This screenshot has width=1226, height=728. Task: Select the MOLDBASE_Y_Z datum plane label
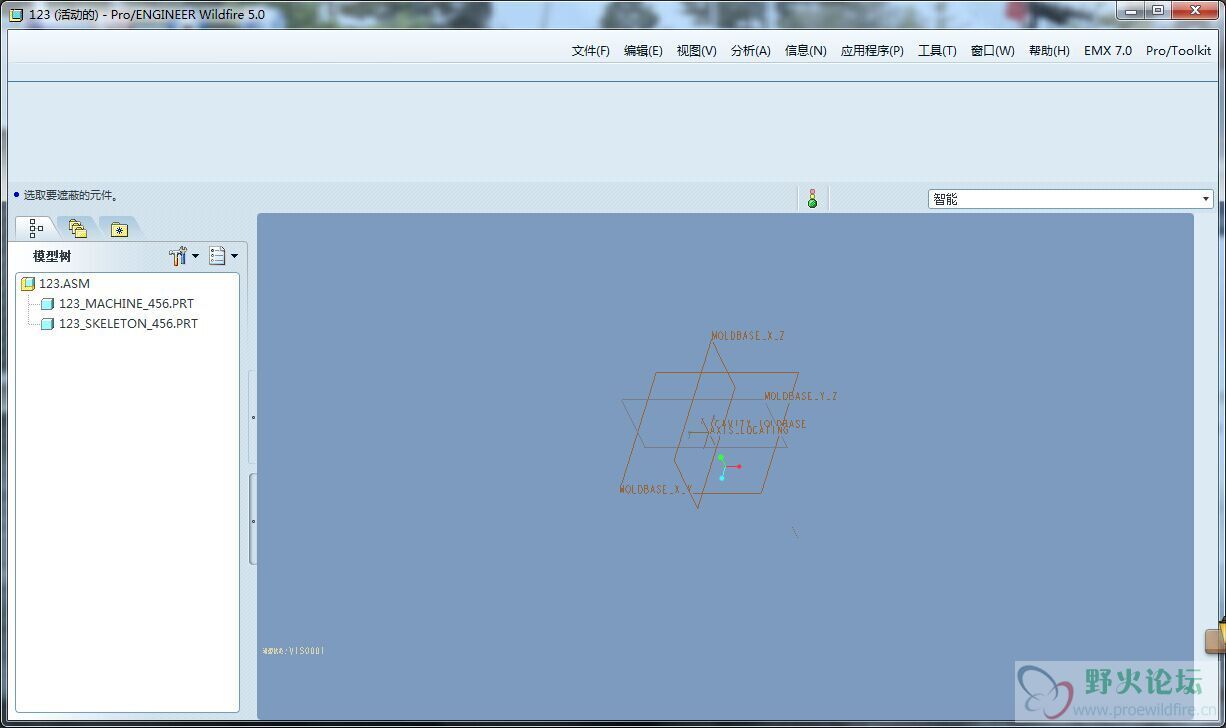point(801,397)
